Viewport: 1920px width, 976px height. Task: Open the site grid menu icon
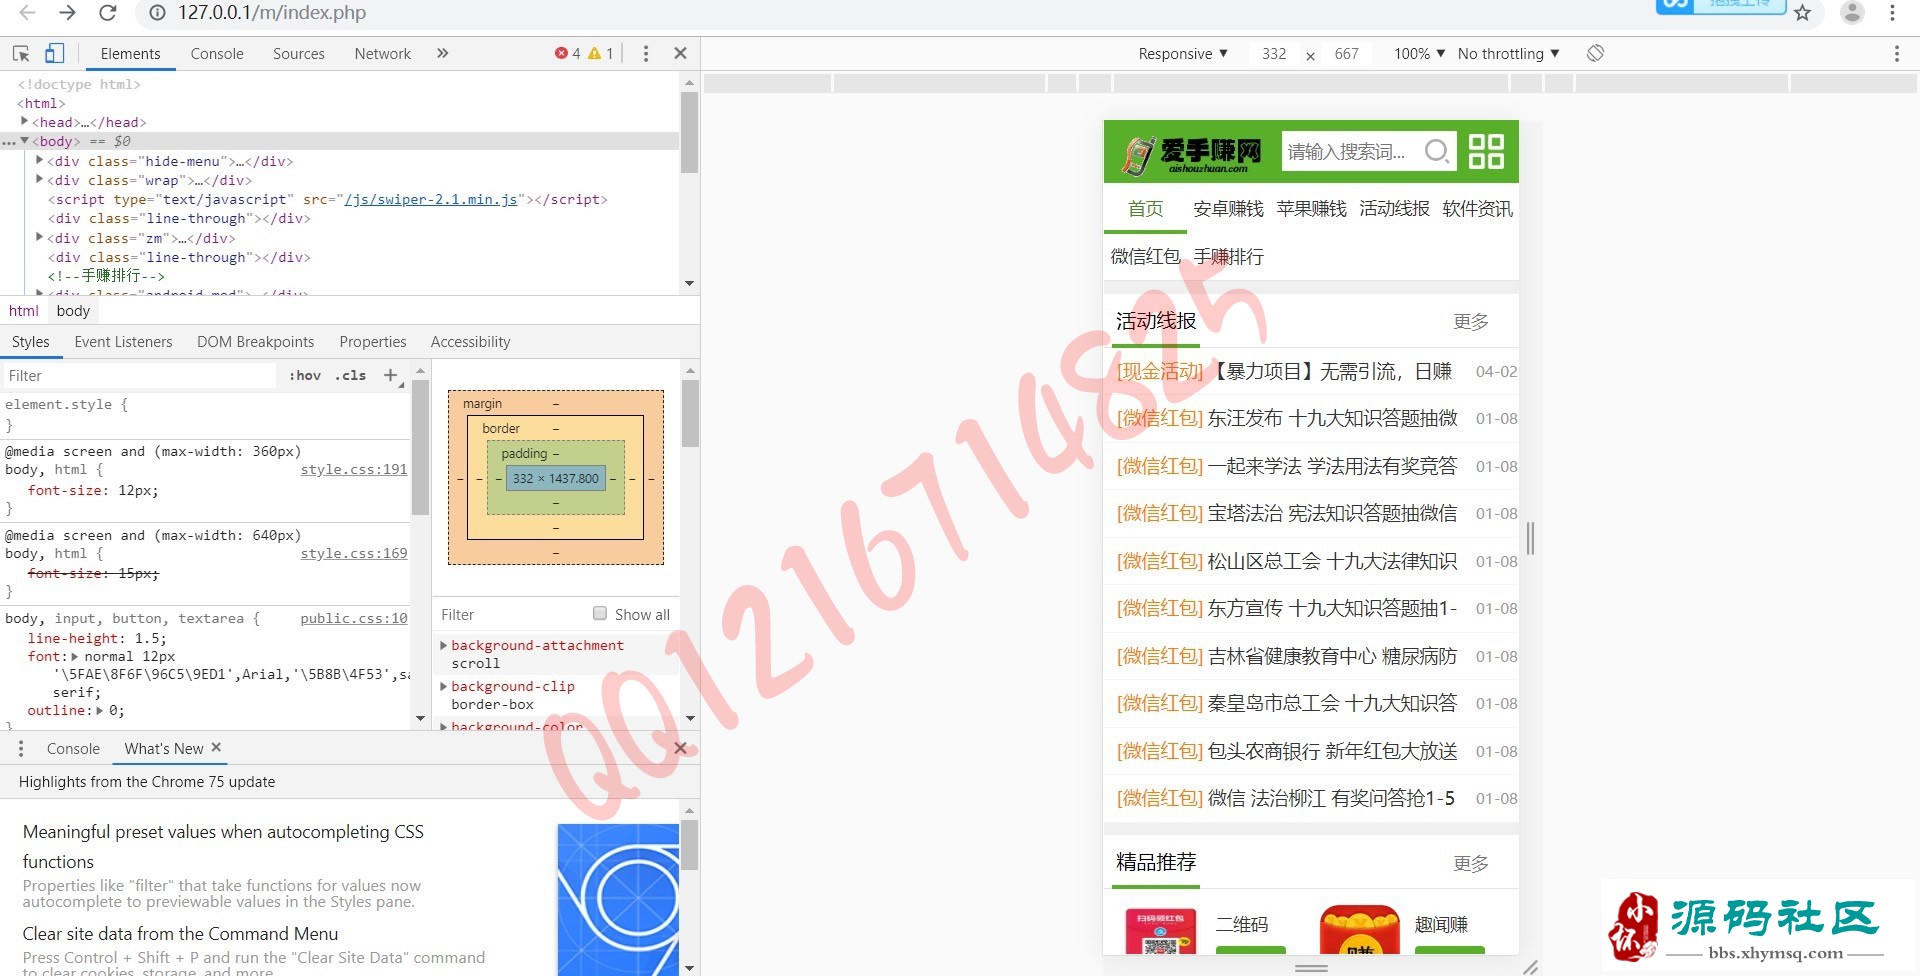[x=1486, y=151]
